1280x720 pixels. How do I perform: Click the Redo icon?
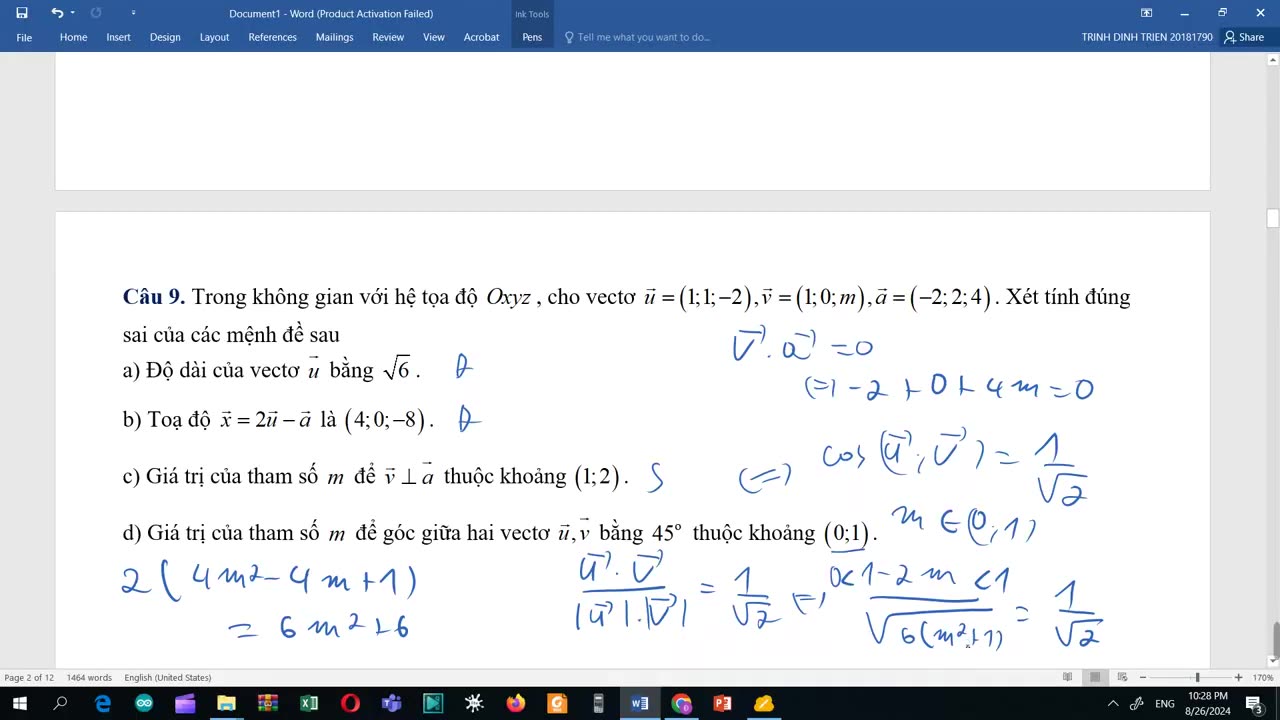coord(96,13)
